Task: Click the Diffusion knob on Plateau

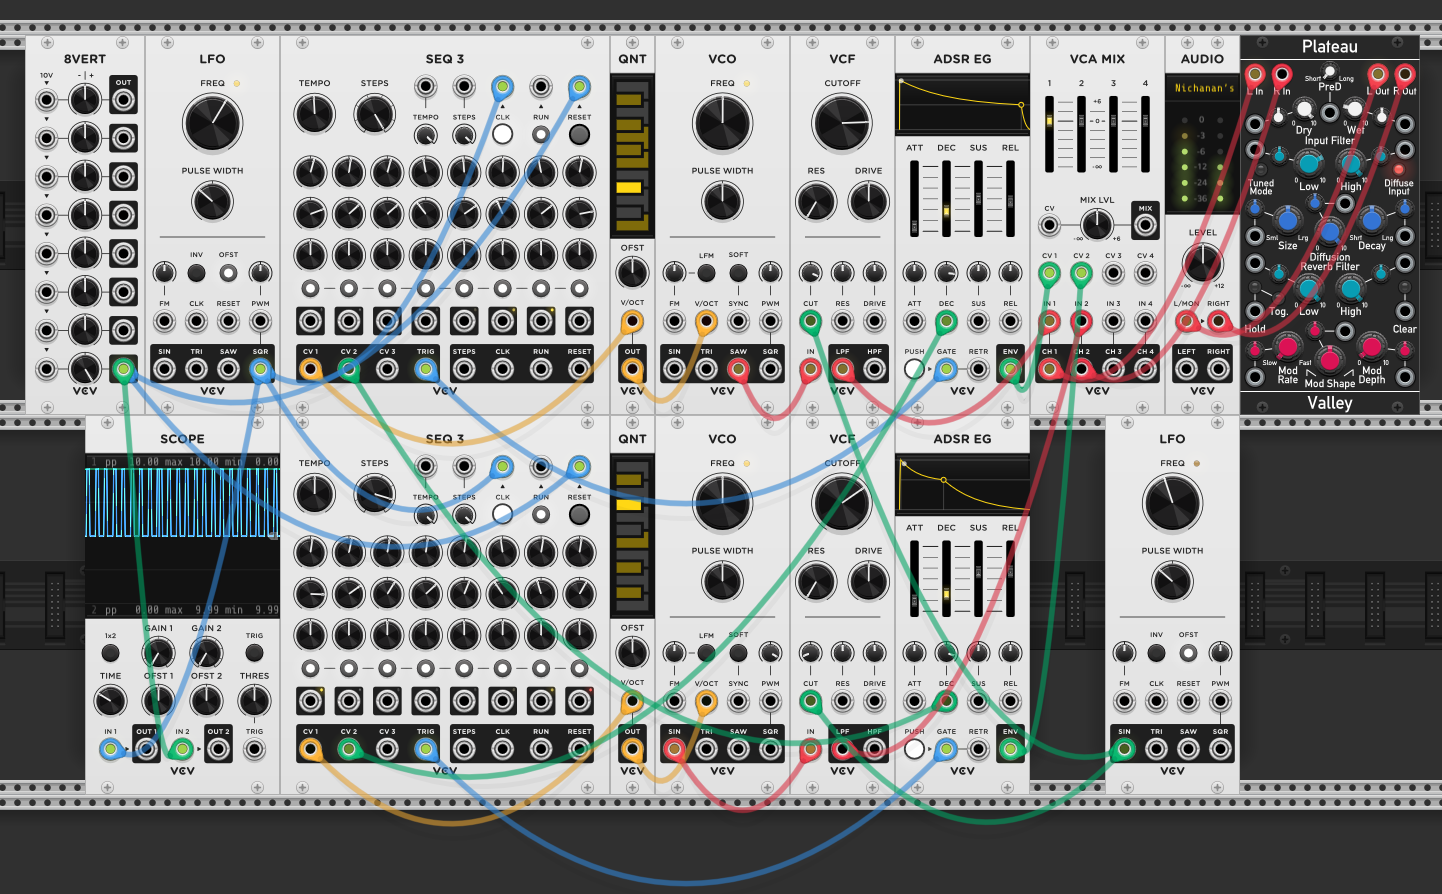Action: click(x=1329, y=231)
